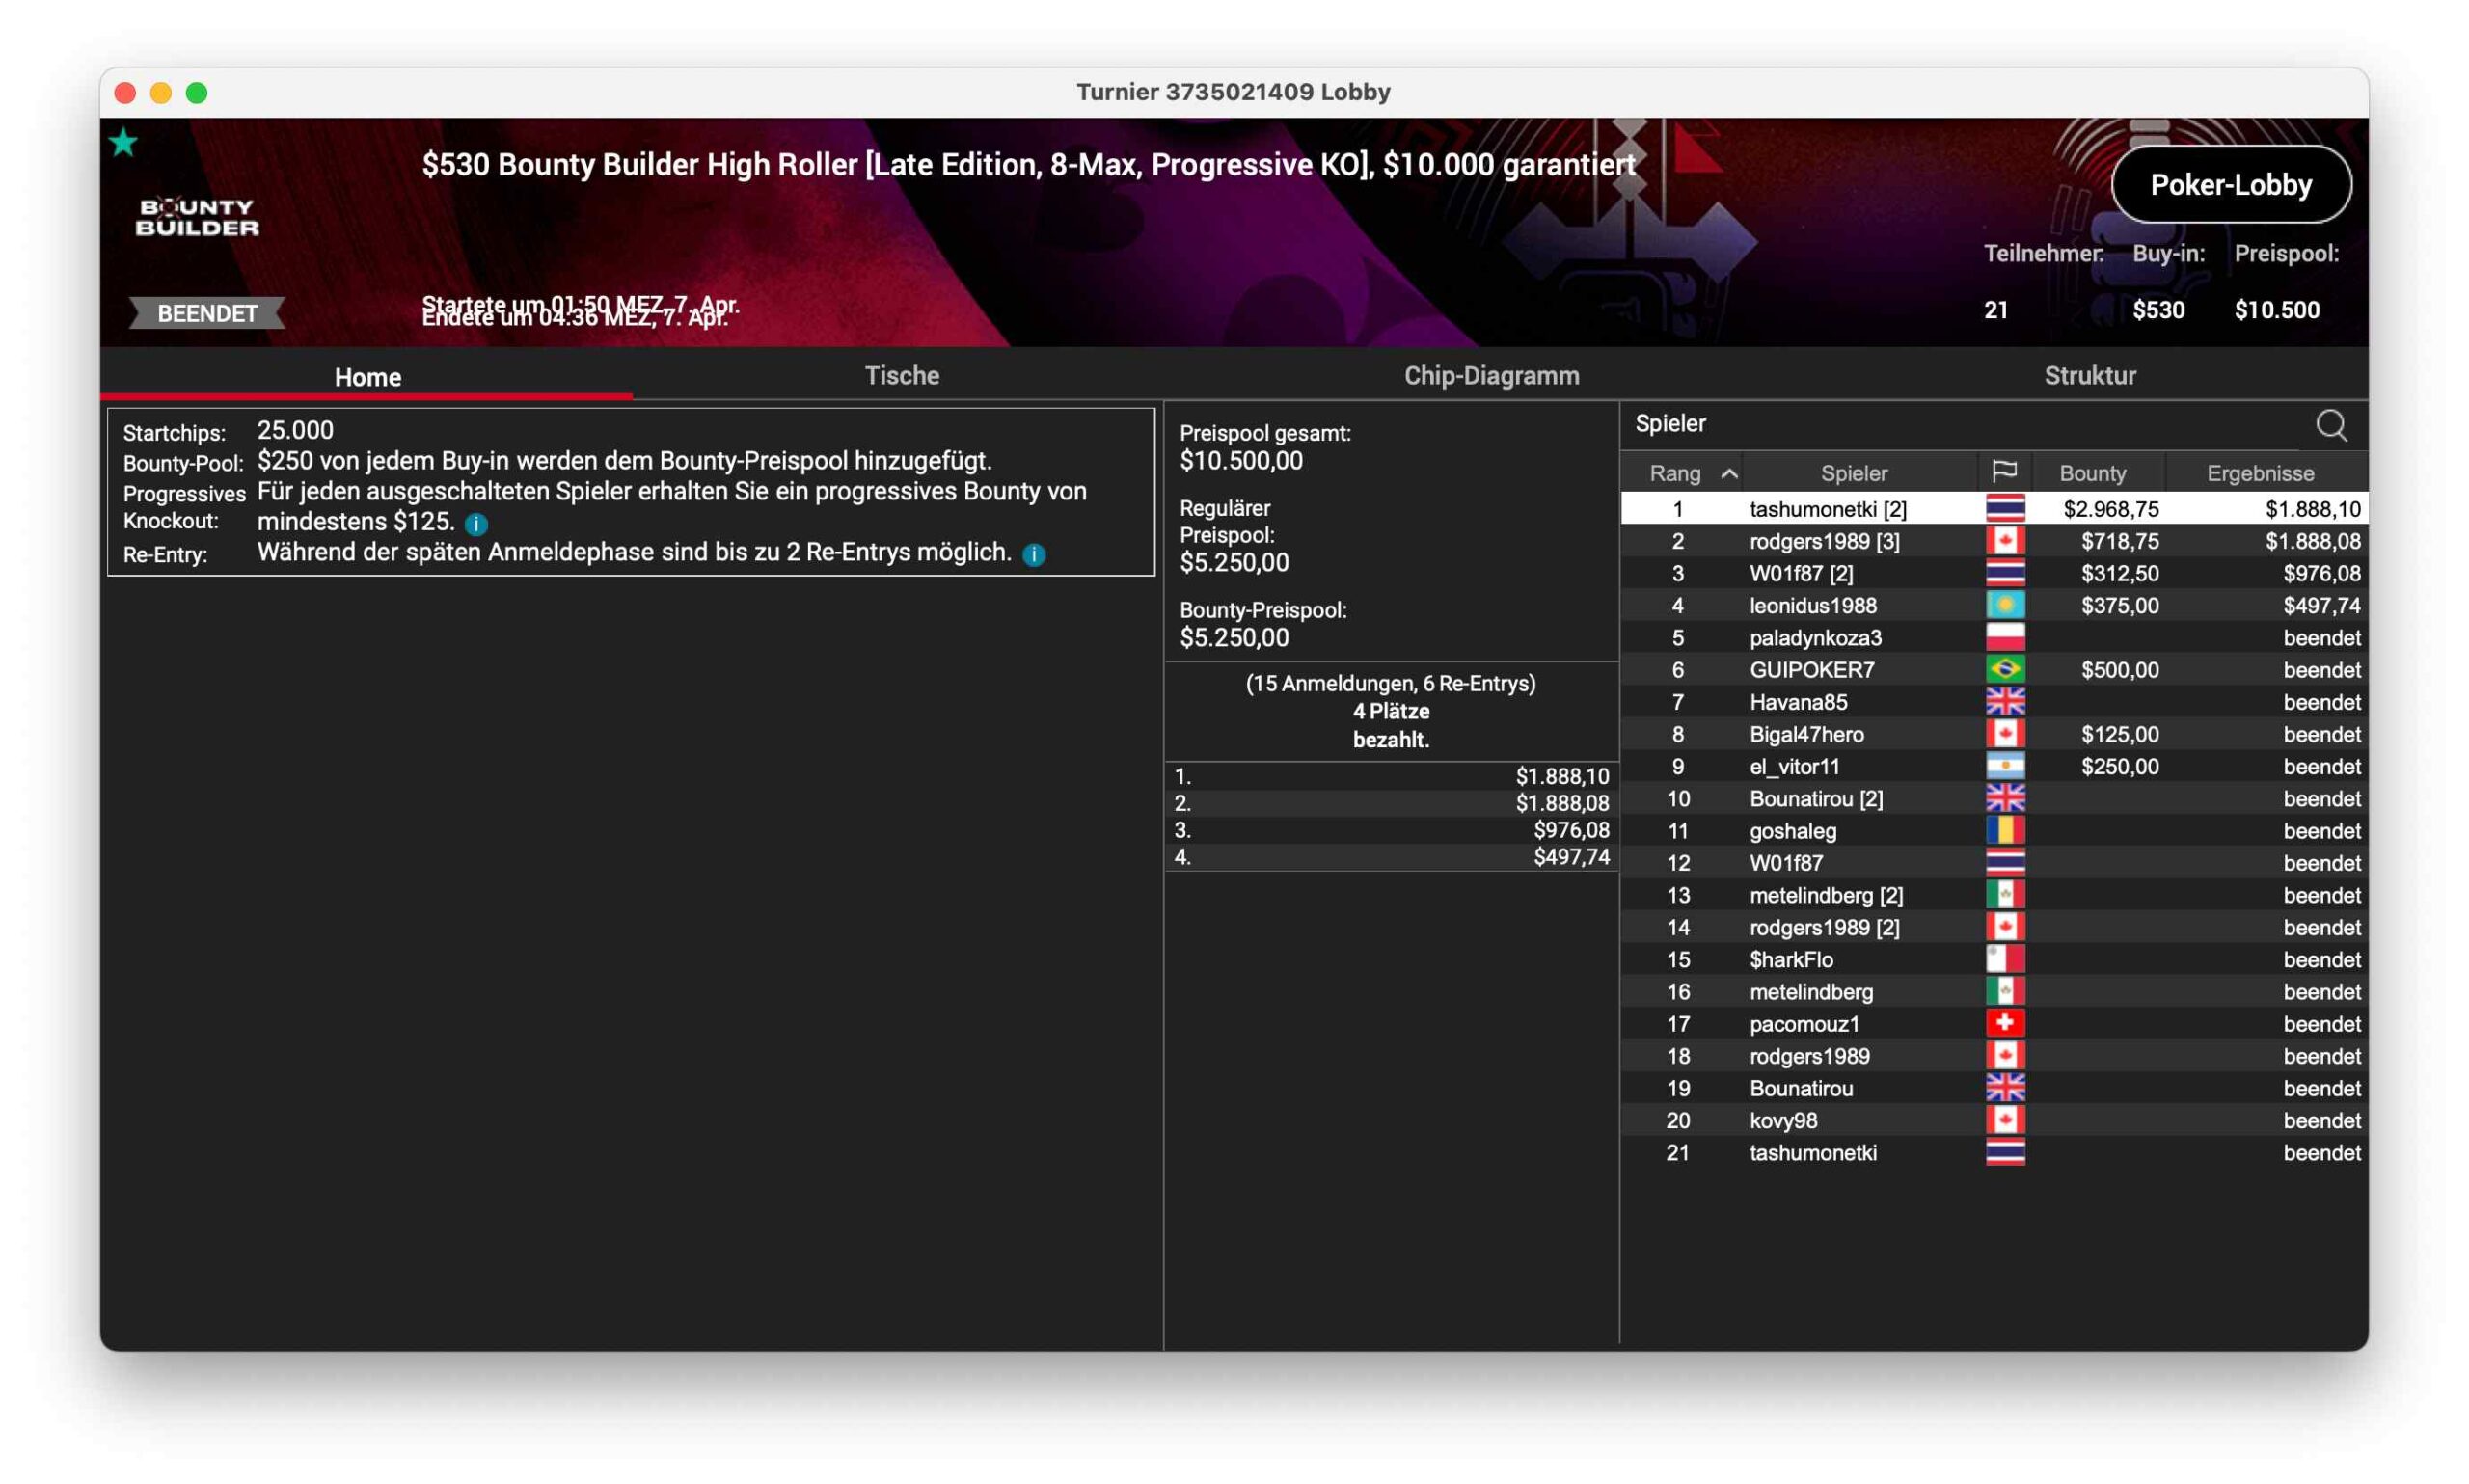Select the Home tab
The height and width of the screenshot is (1484, 2469).
(367, 378)
